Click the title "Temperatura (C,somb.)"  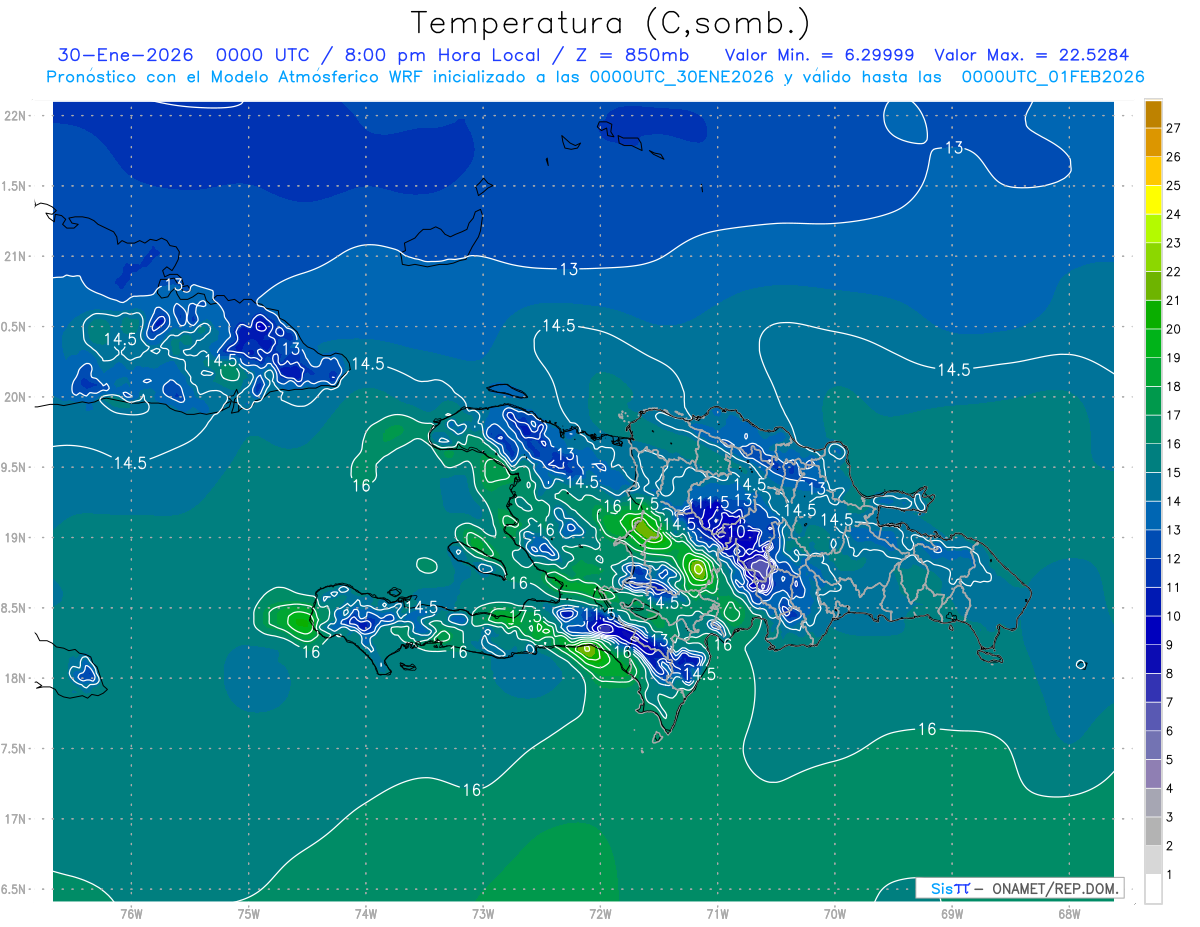pos(610,23)
